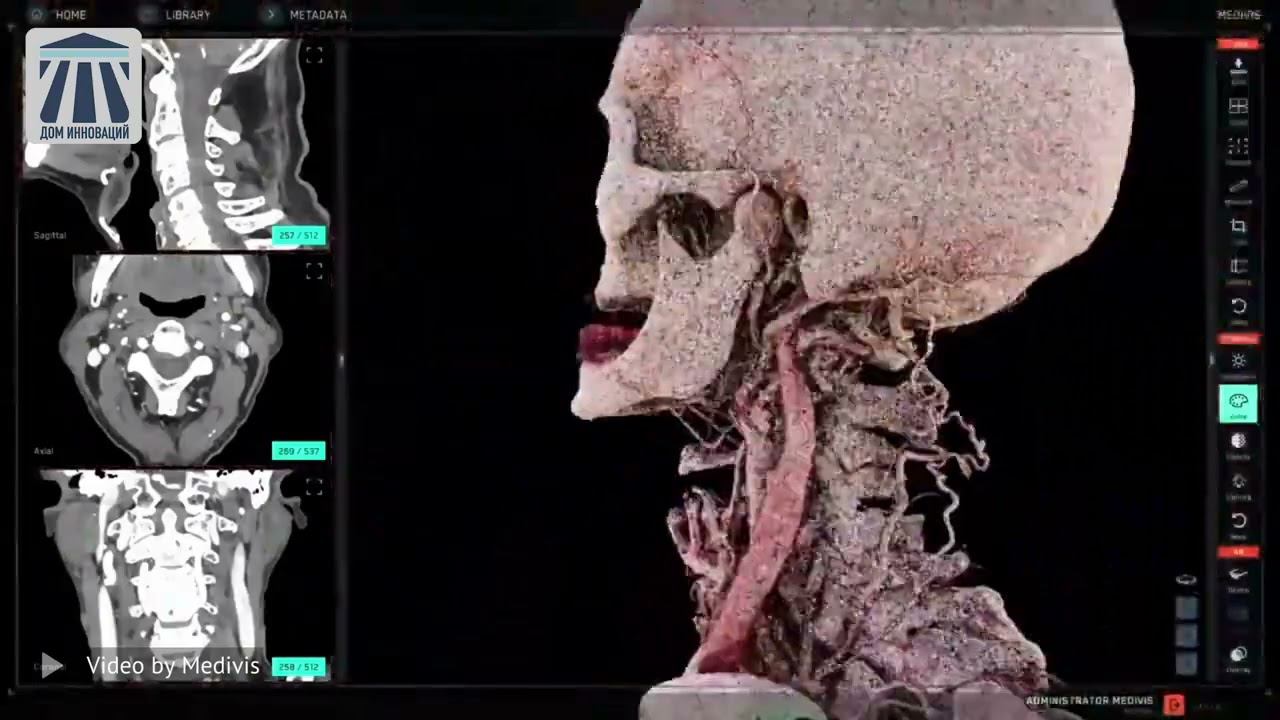Screen dimensions: 1280x720
Task: Click the Axial slice counter 289 / 537
Action: pos(299,451)
